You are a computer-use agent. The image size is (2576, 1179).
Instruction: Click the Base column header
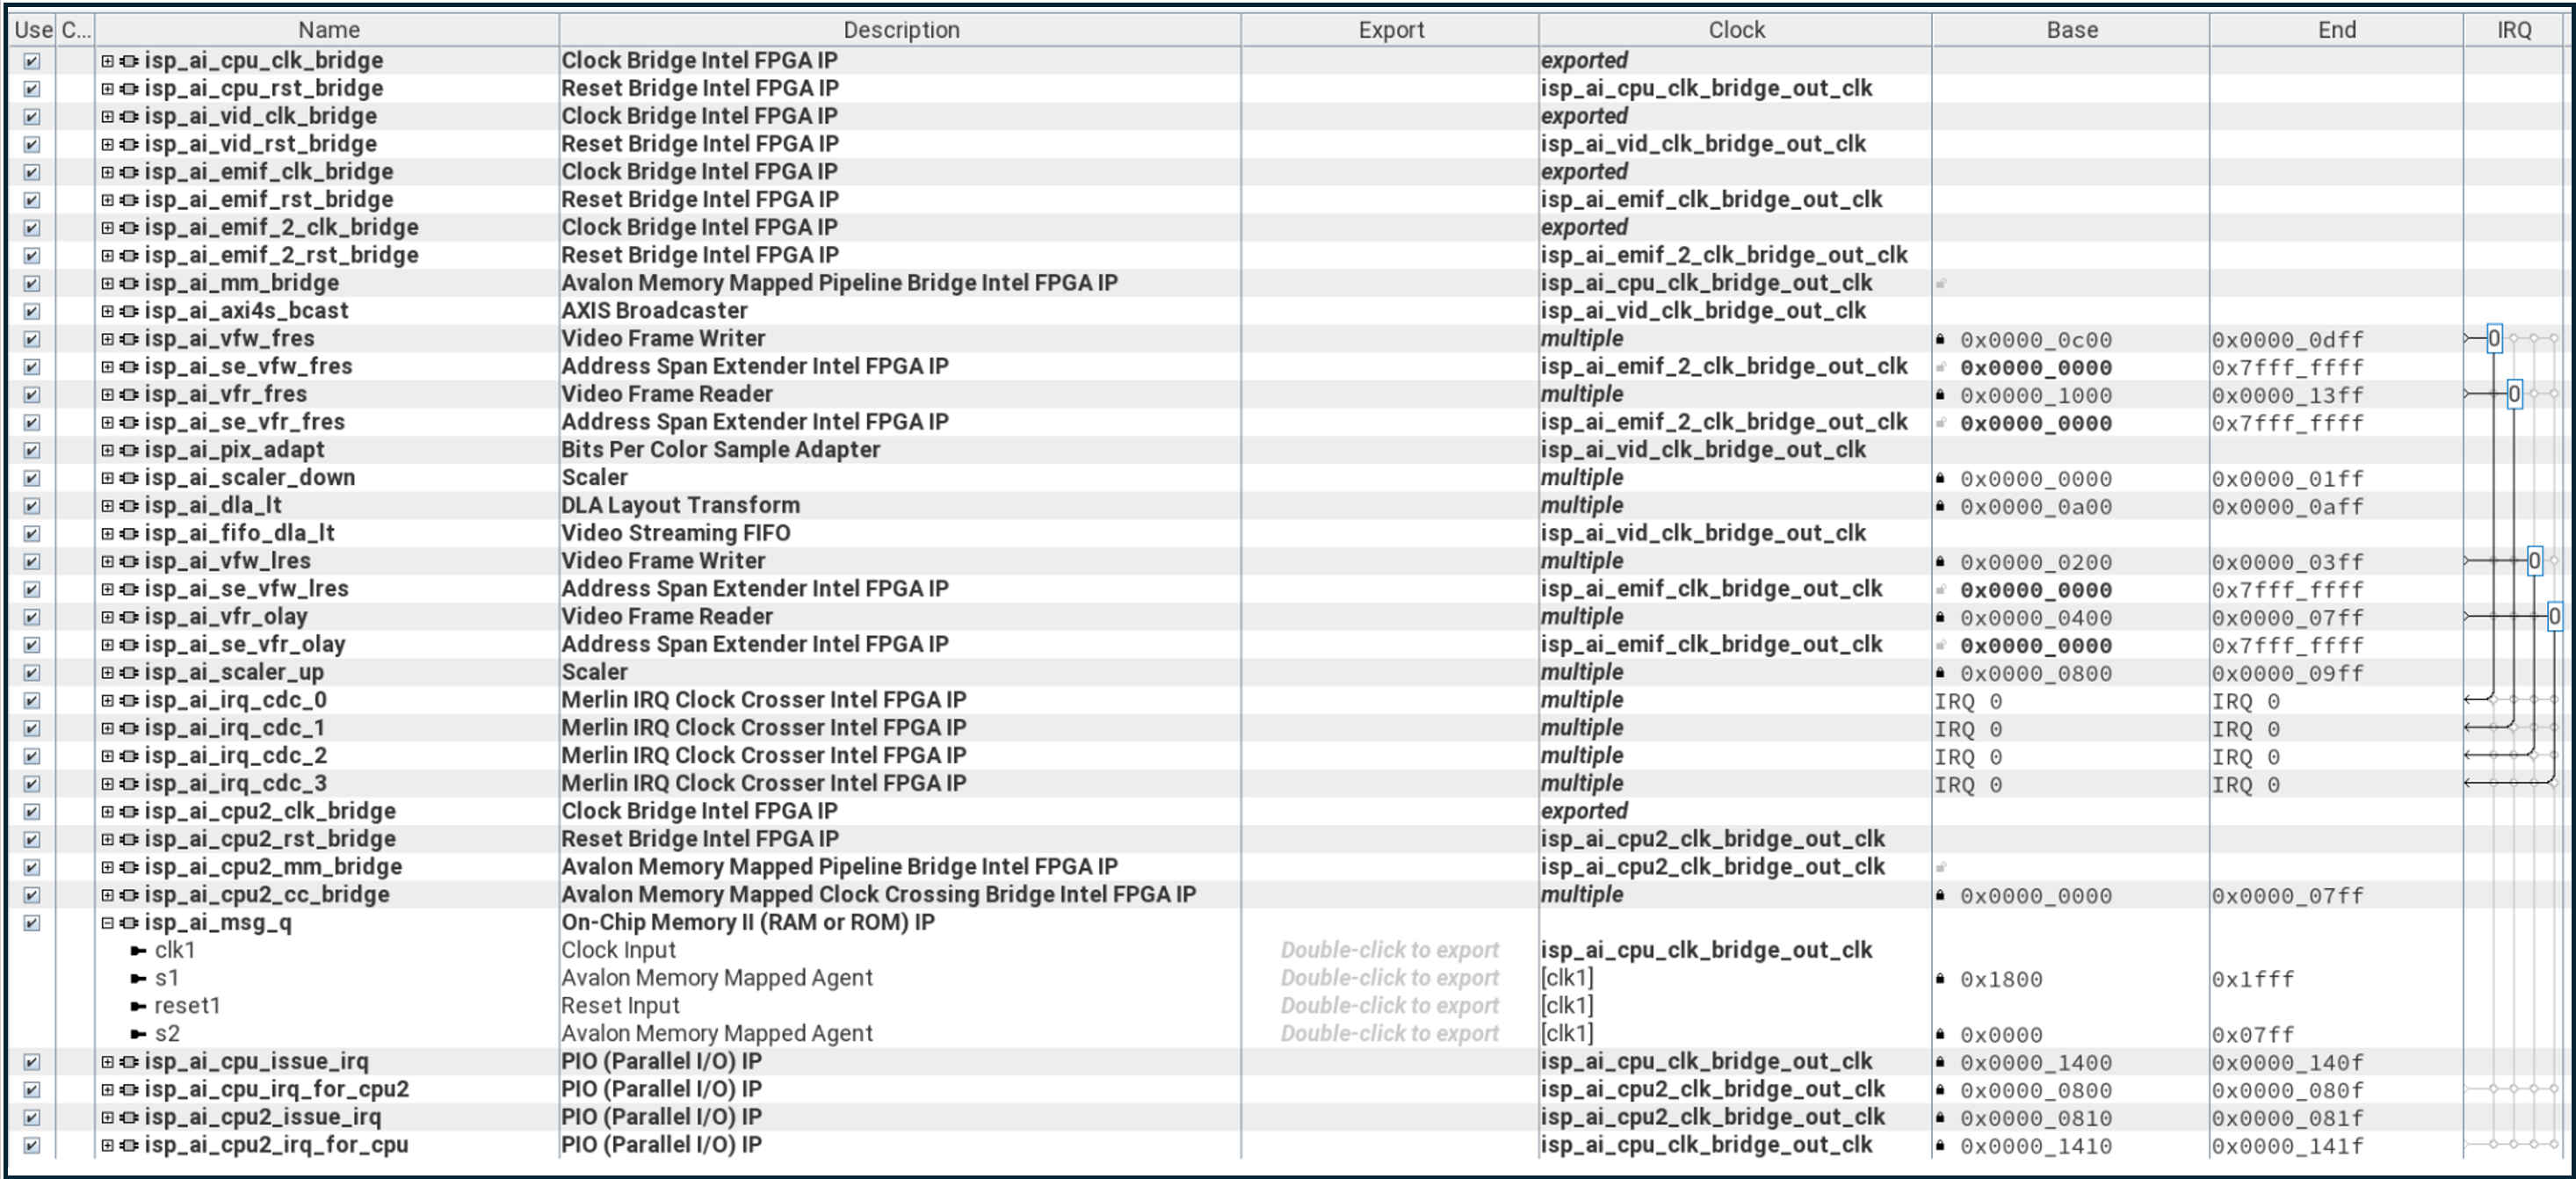click(x=2071, y=30)
